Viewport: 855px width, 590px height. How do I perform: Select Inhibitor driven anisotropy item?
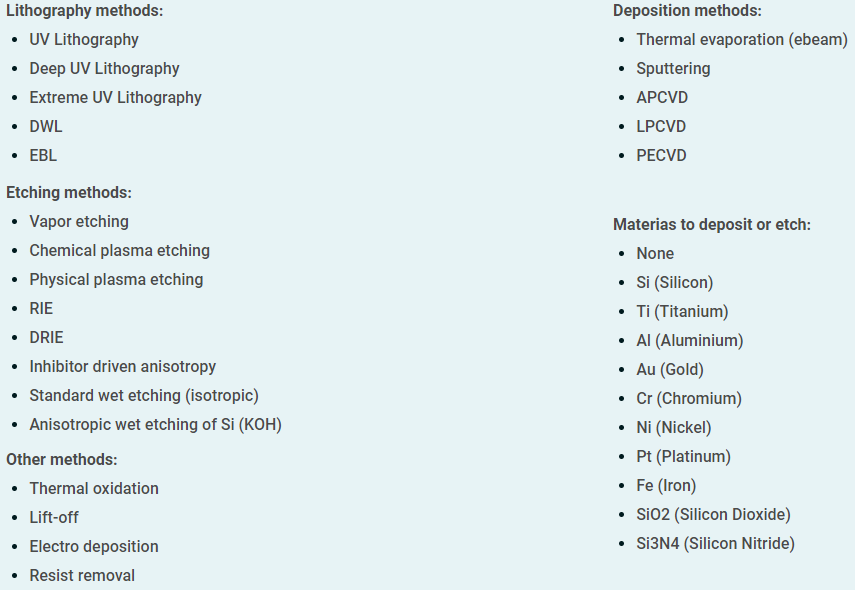coord(123,366)
